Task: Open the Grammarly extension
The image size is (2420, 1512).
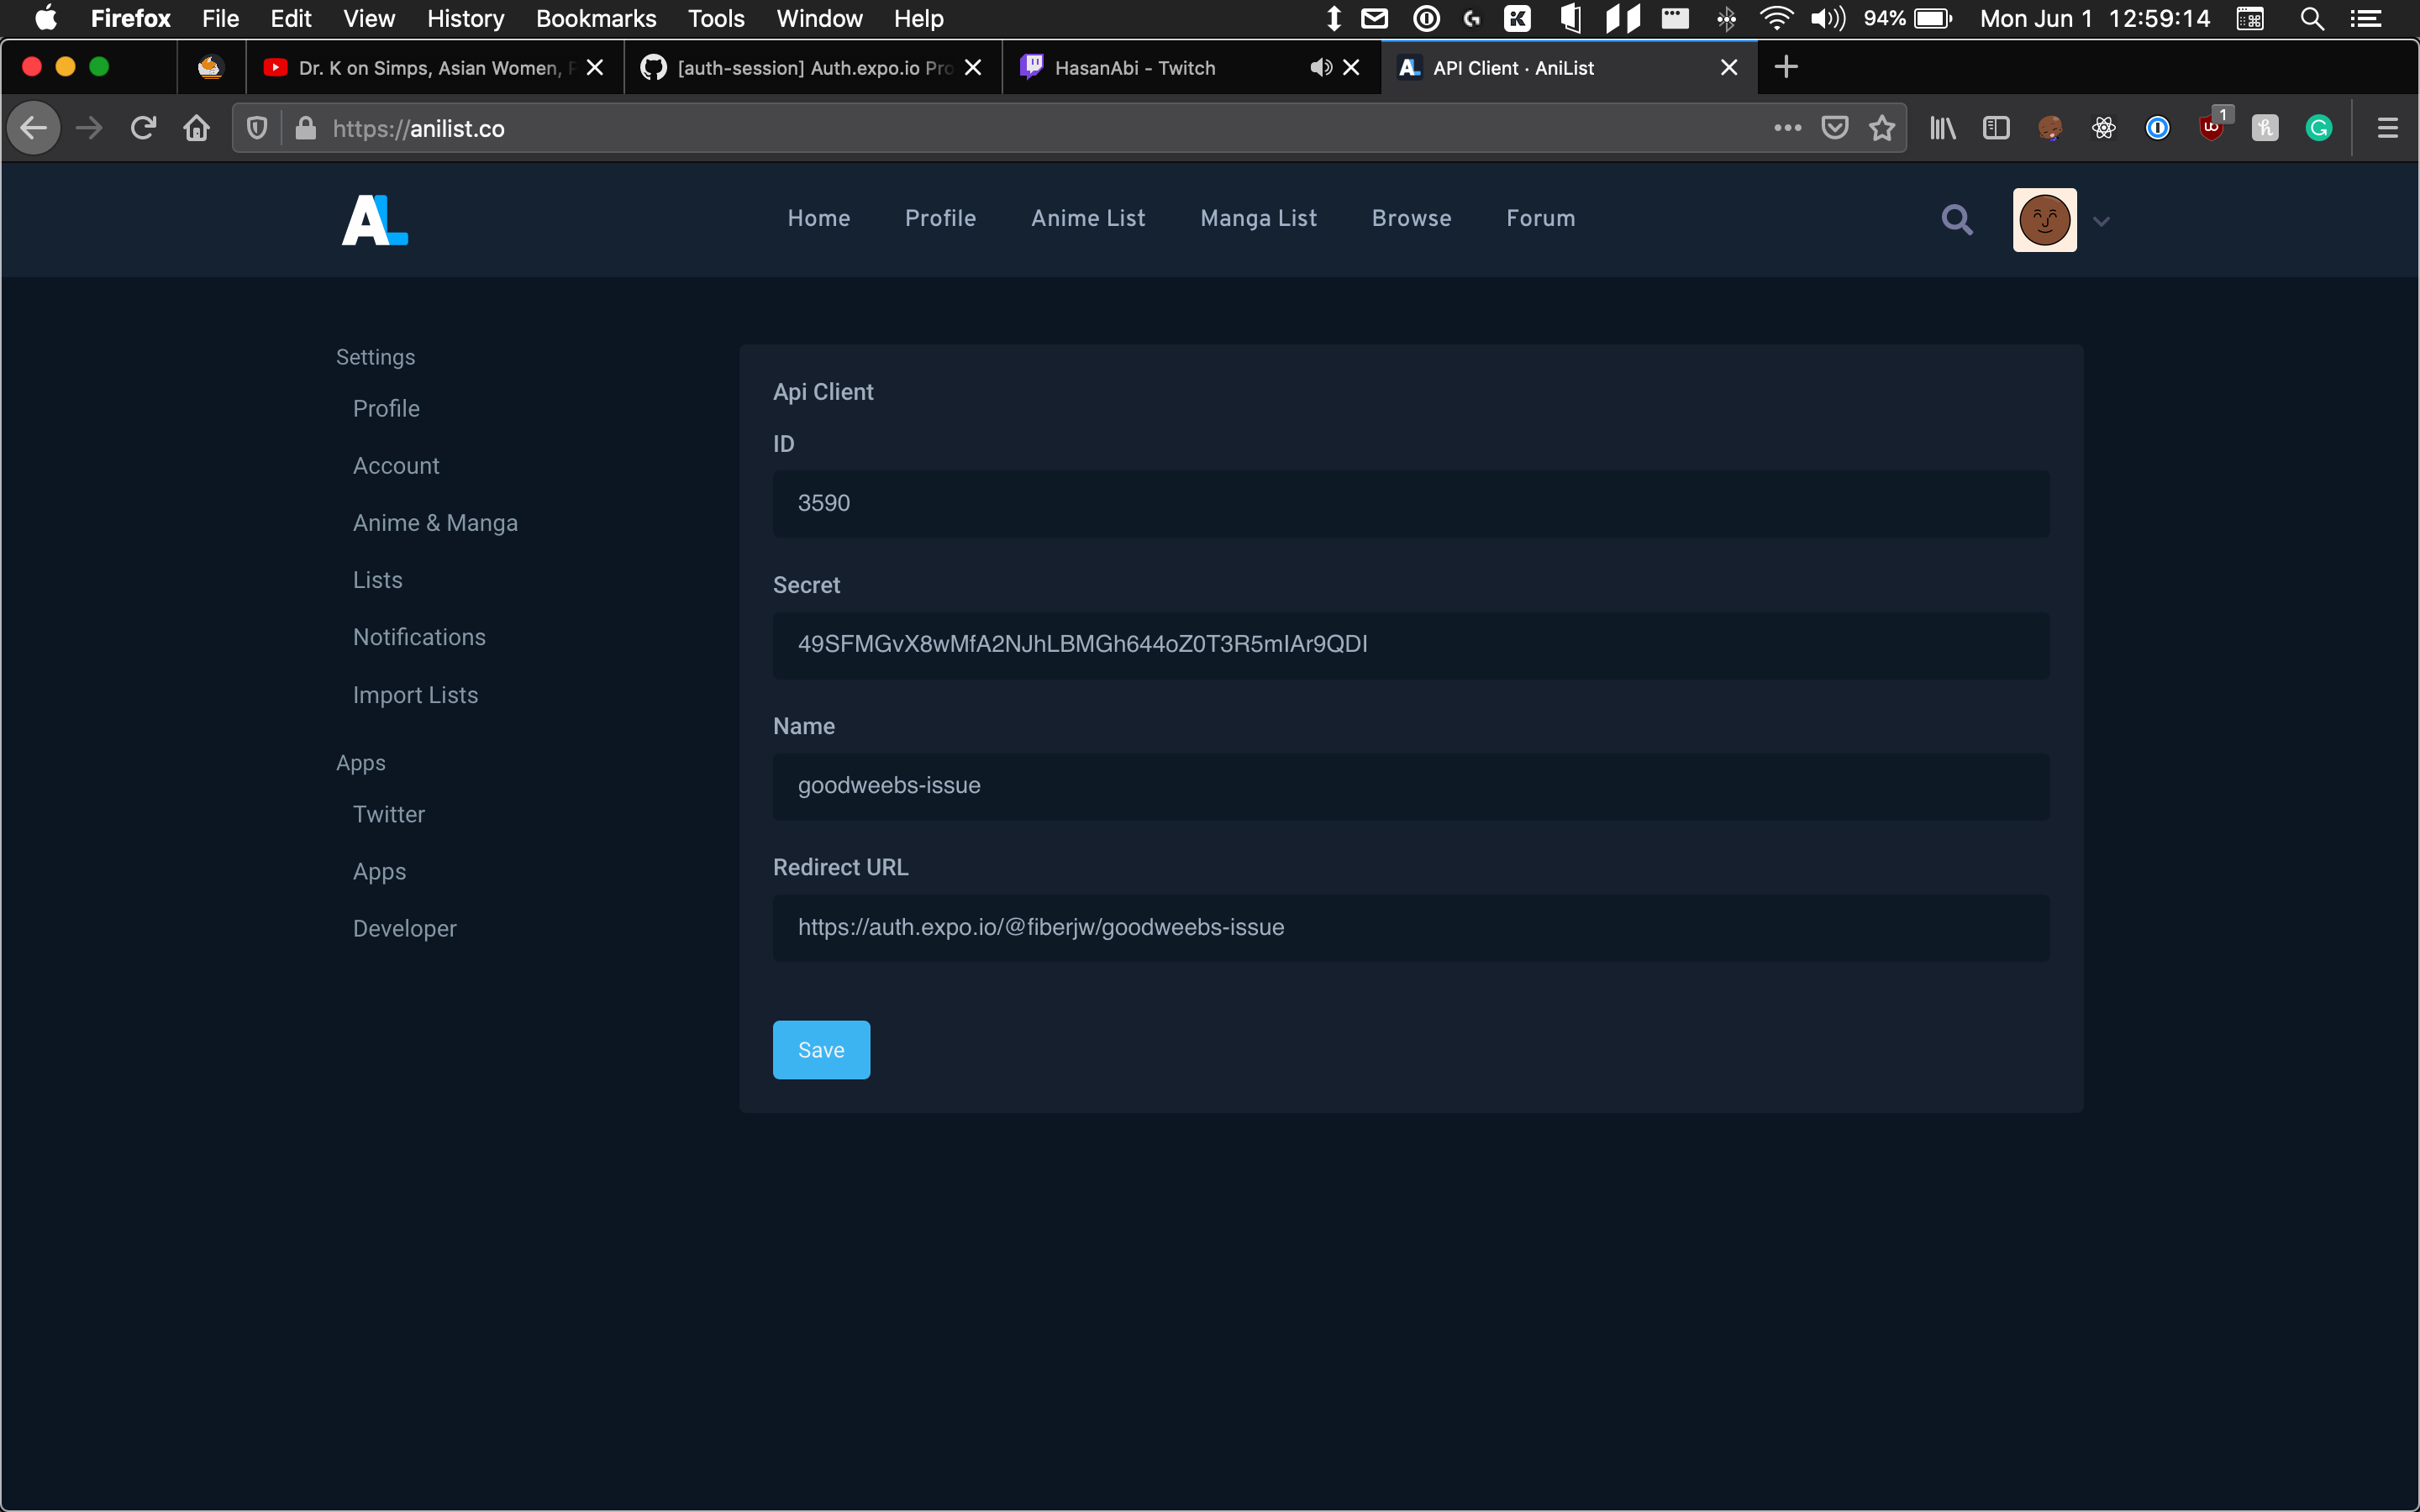Action: click(x=2319, y=128)
